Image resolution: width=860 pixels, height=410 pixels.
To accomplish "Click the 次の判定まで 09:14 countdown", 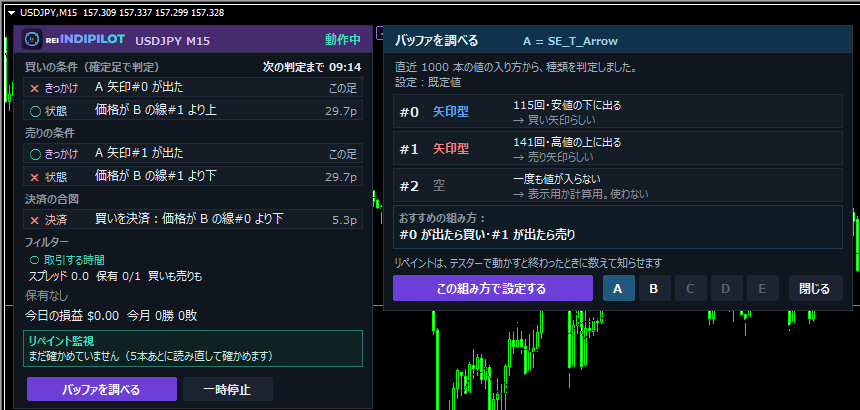I will (312, 67).
